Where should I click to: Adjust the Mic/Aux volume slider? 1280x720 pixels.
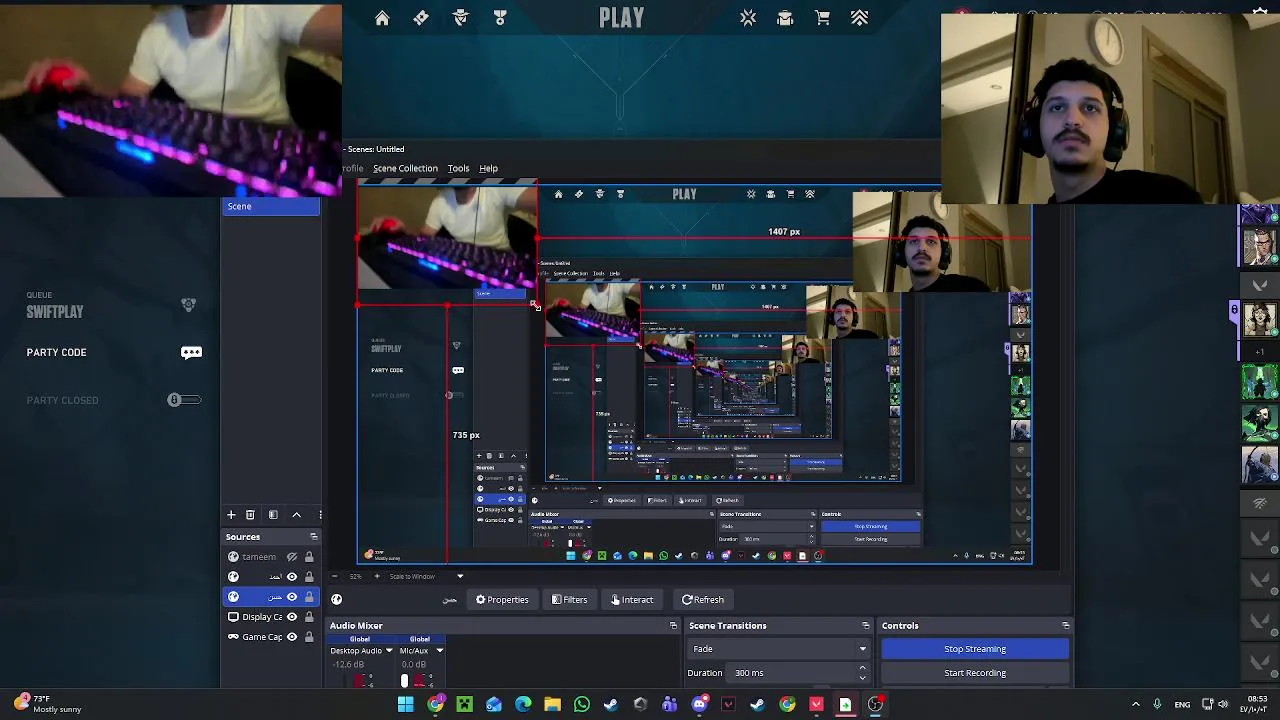[404, 681]
